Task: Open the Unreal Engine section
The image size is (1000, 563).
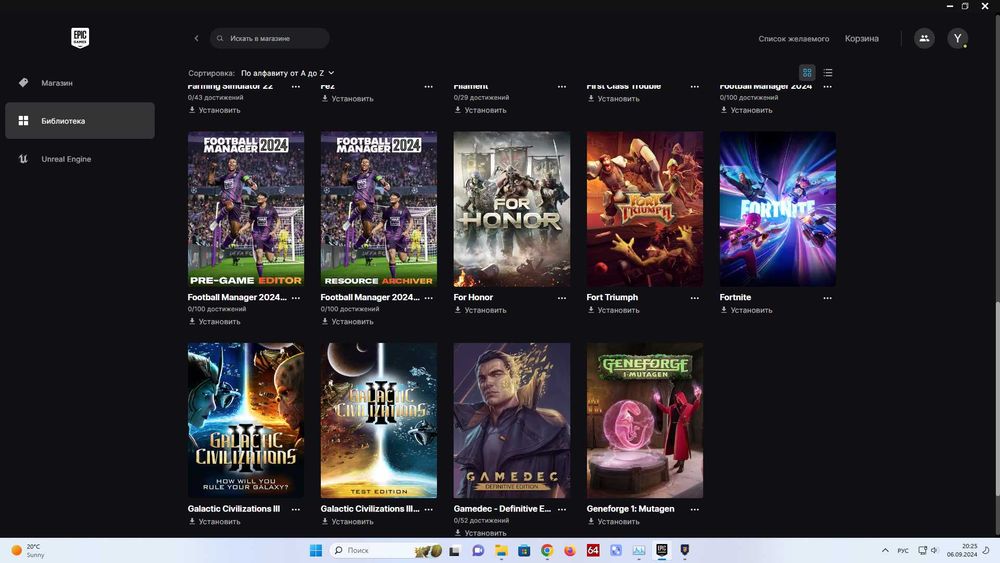Action: tap(80, 159)
